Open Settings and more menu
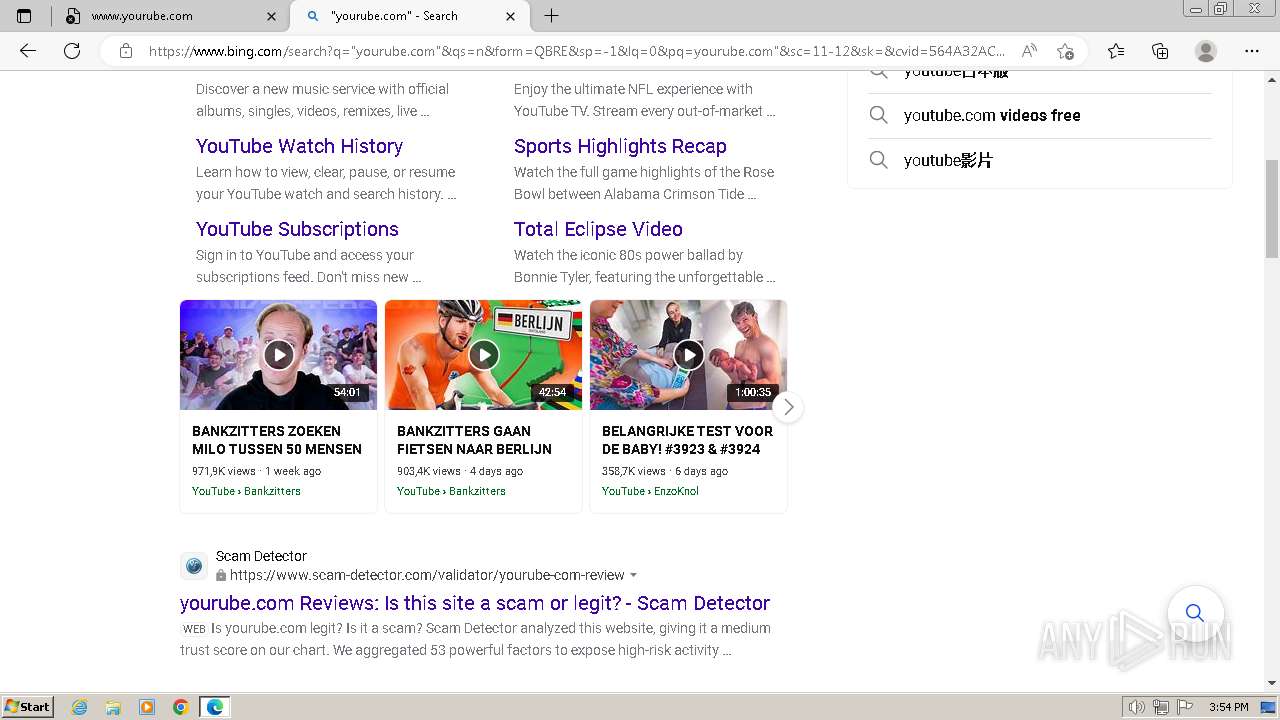This screenshot has height=720, width=1280. point(1252,51)
